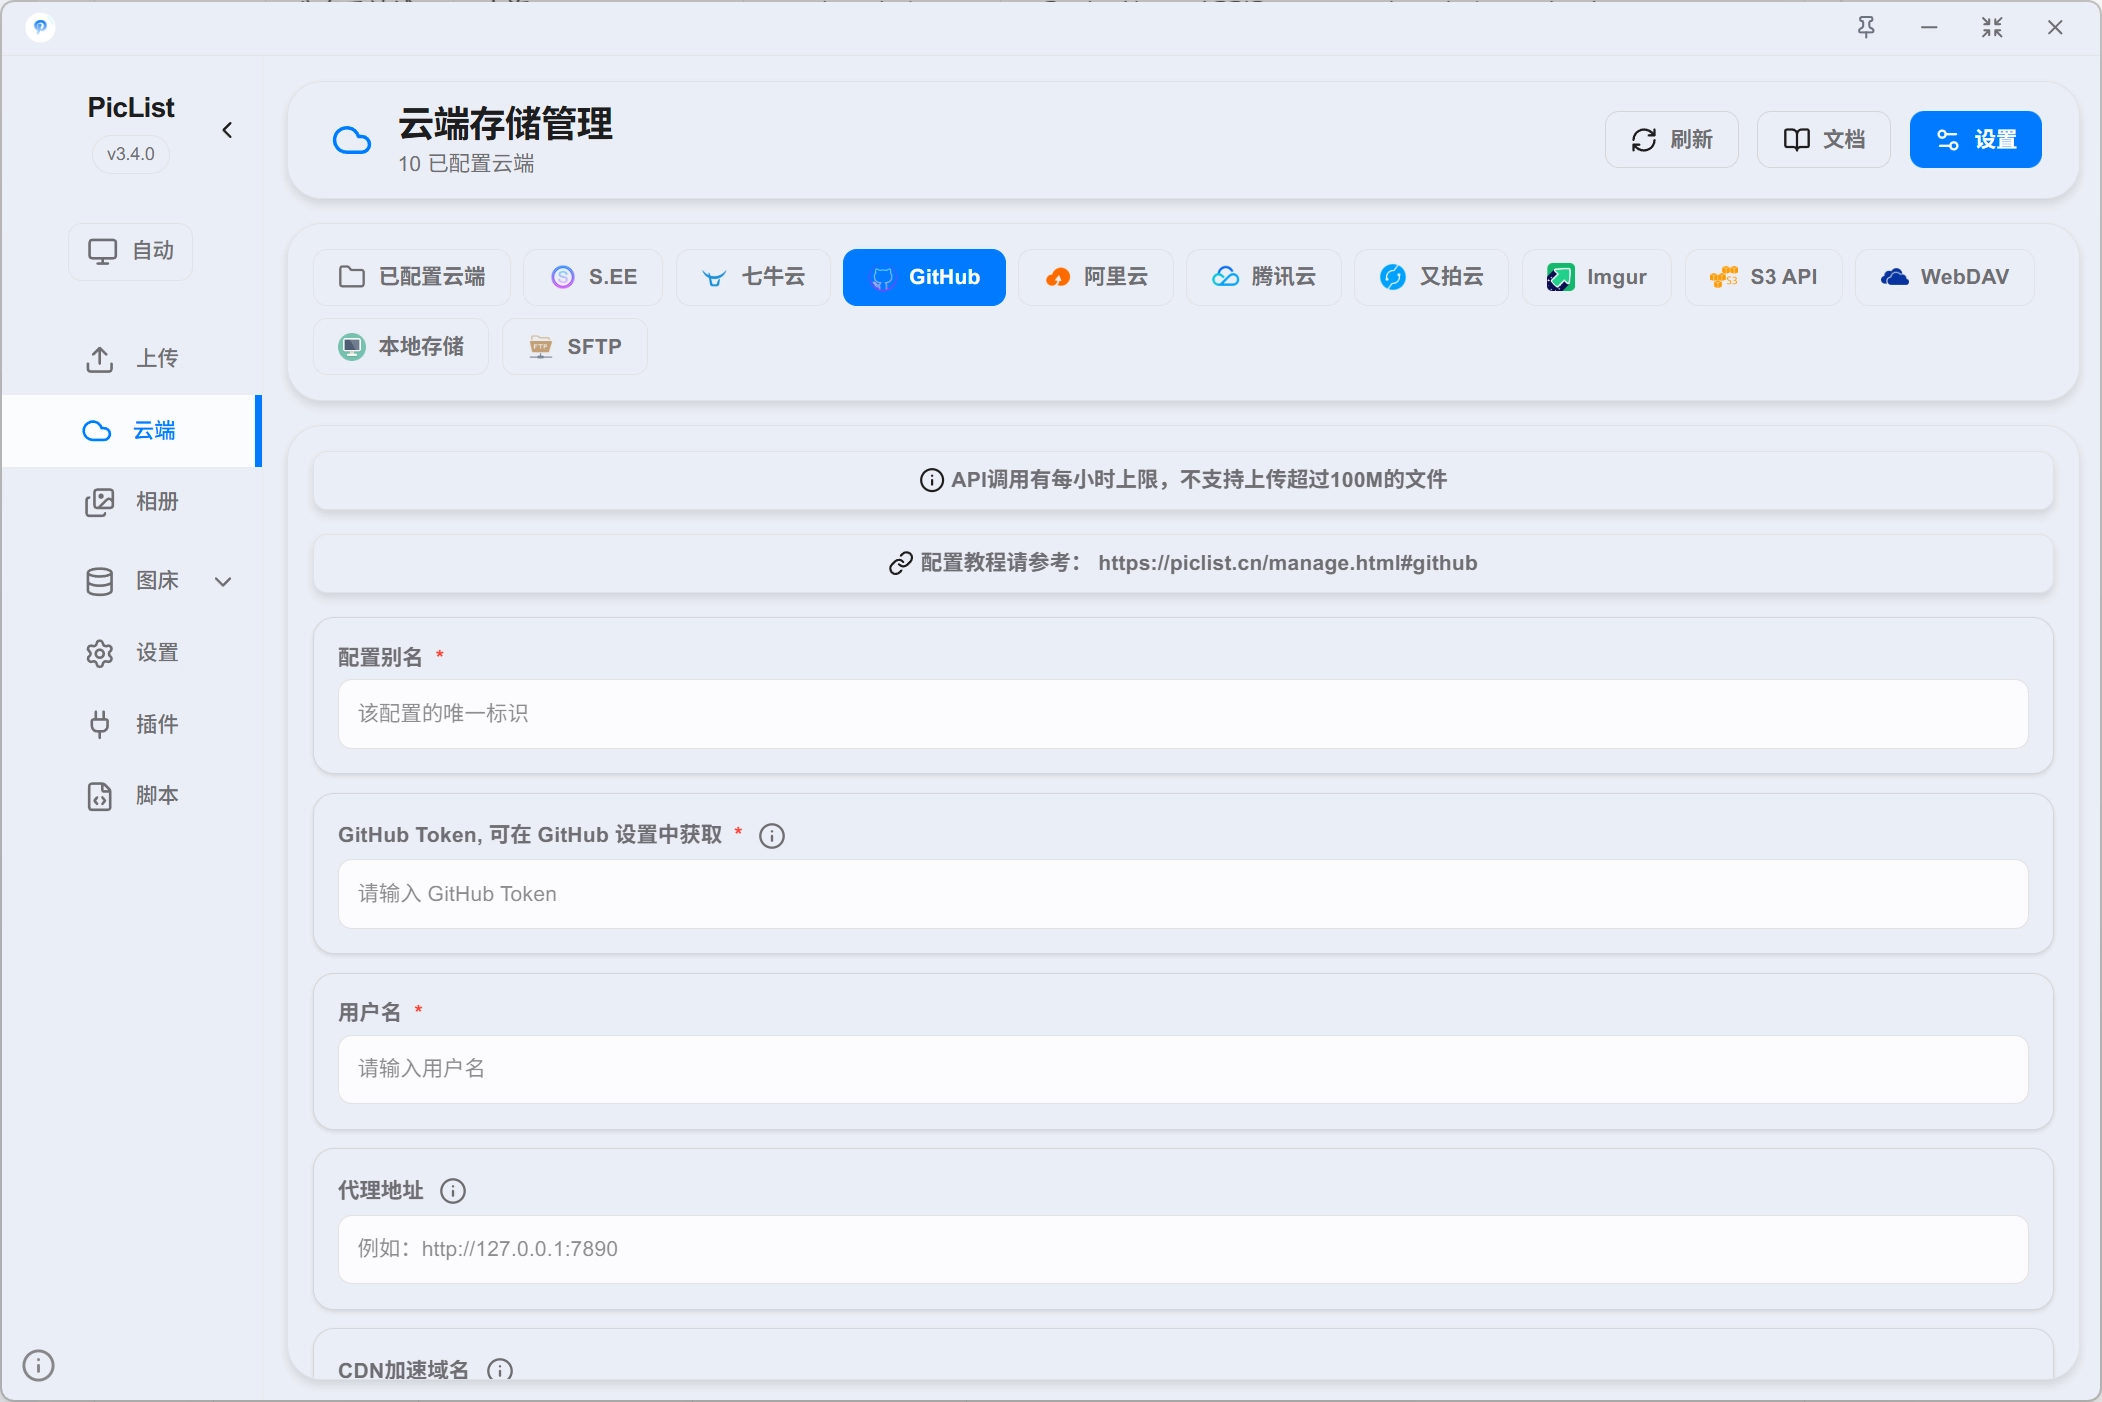Click the 刷新 refresh button

1671,139
